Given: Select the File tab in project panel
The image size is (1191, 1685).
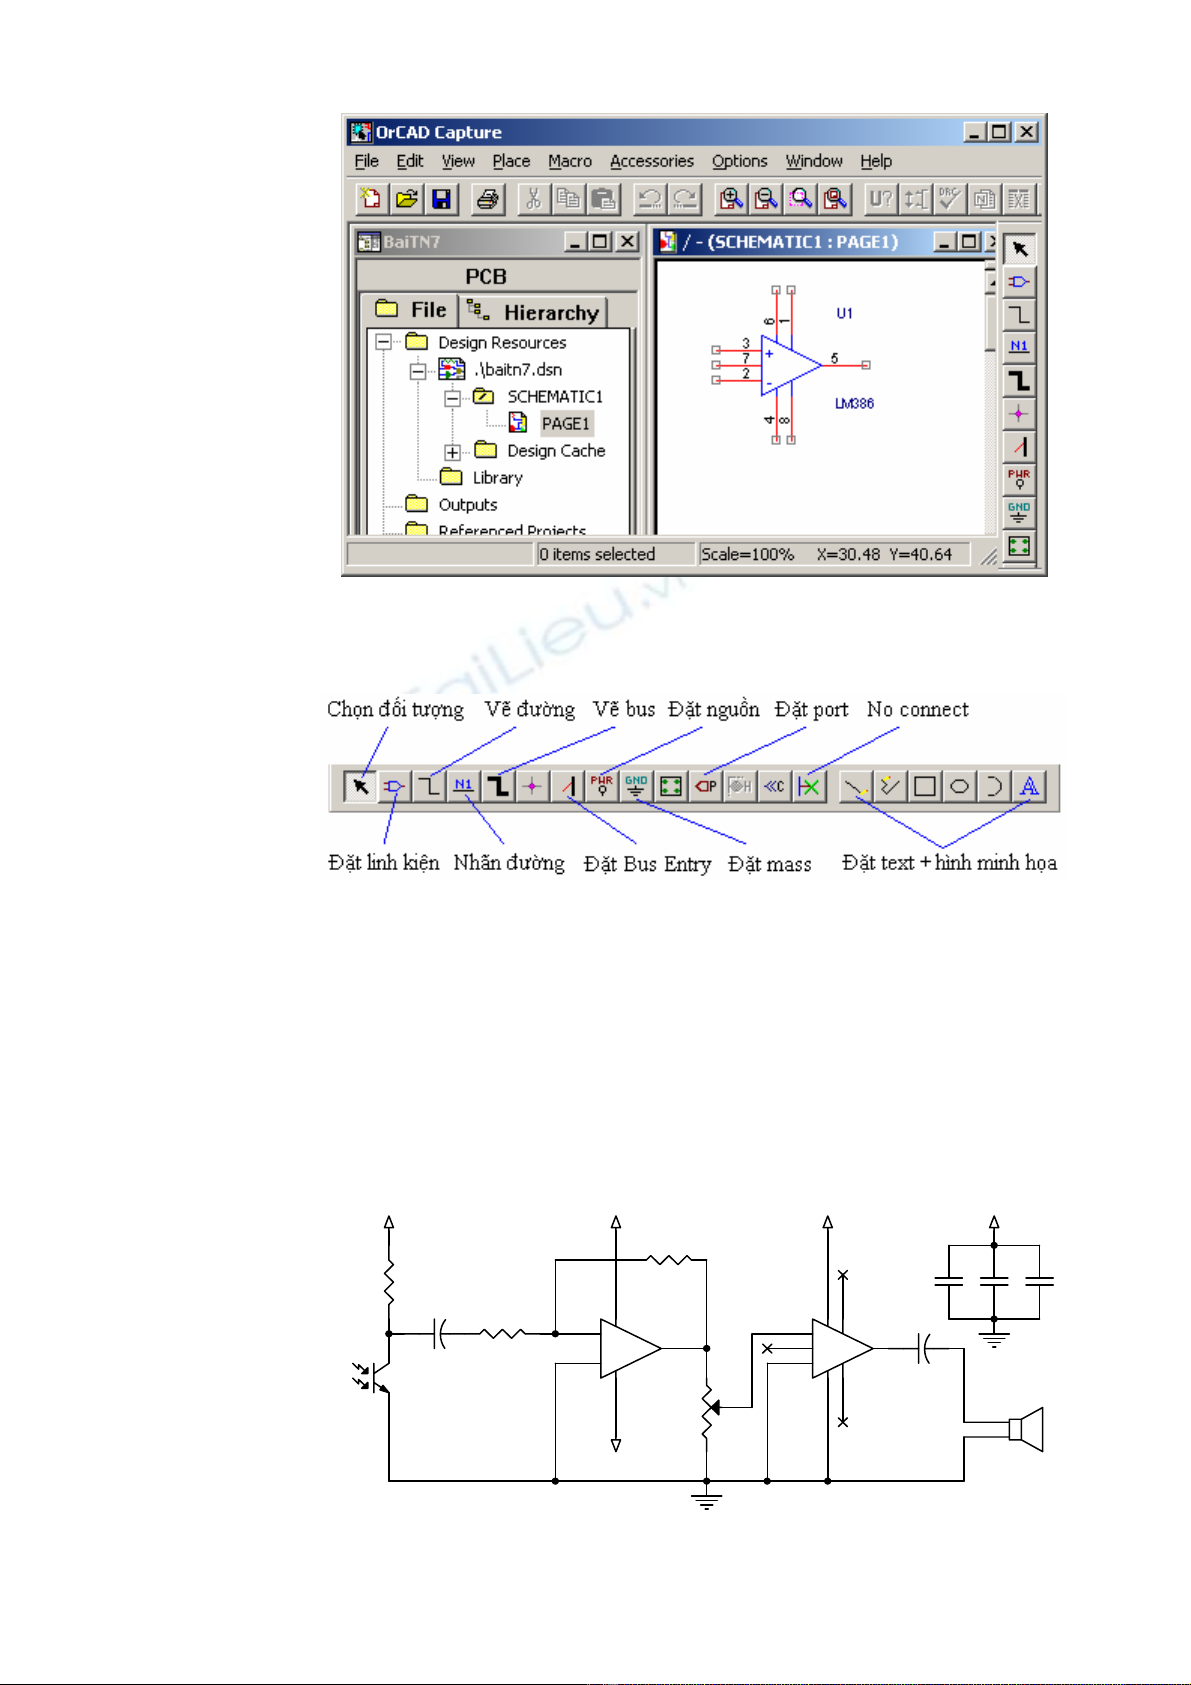Looking at the screenshot, I should (411, 310).
